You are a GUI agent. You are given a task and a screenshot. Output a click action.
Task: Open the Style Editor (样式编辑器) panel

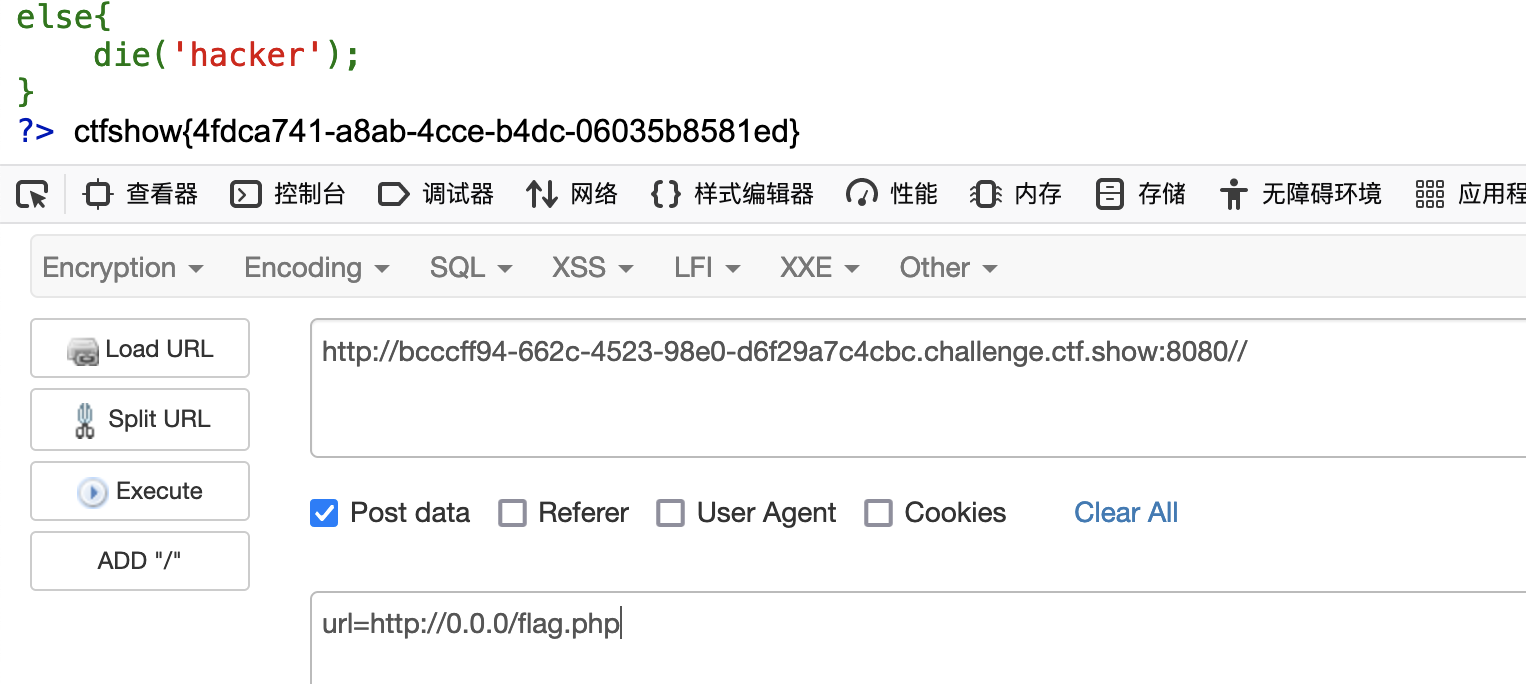(732, 194)
